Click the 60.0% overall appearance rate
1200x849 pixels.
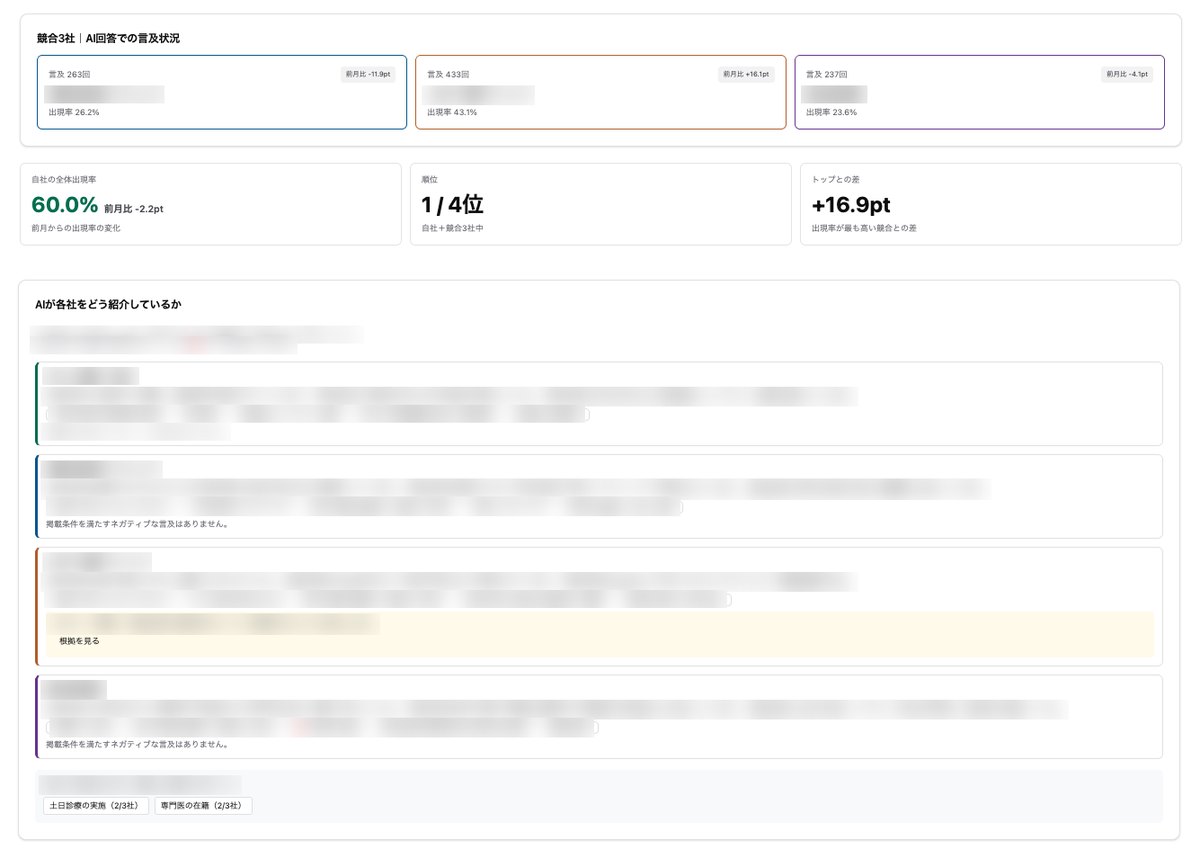pyautogui.click(x=65, y=205)
